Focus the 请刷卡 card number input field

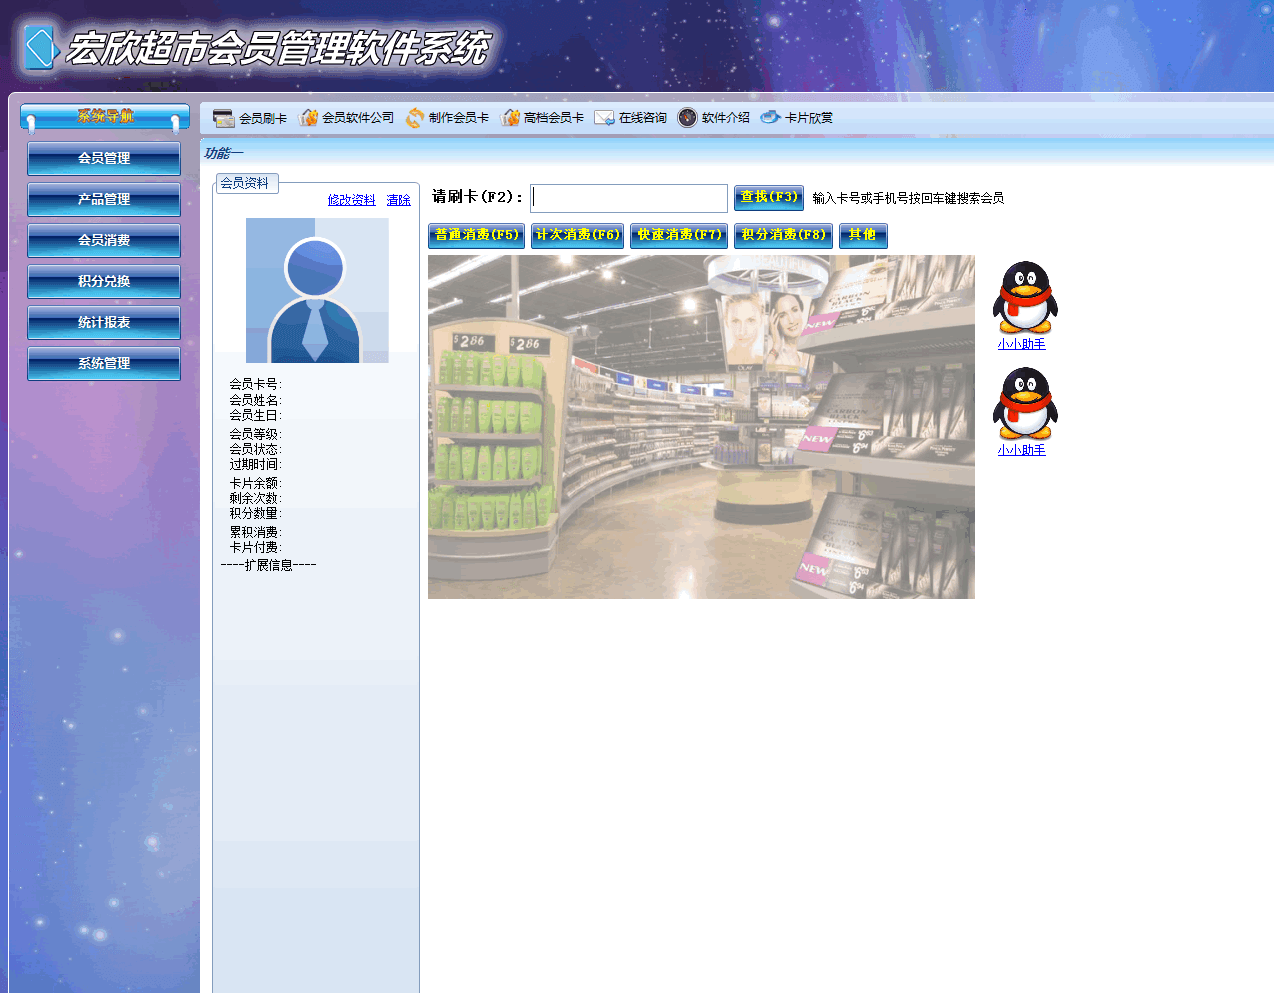628,198
